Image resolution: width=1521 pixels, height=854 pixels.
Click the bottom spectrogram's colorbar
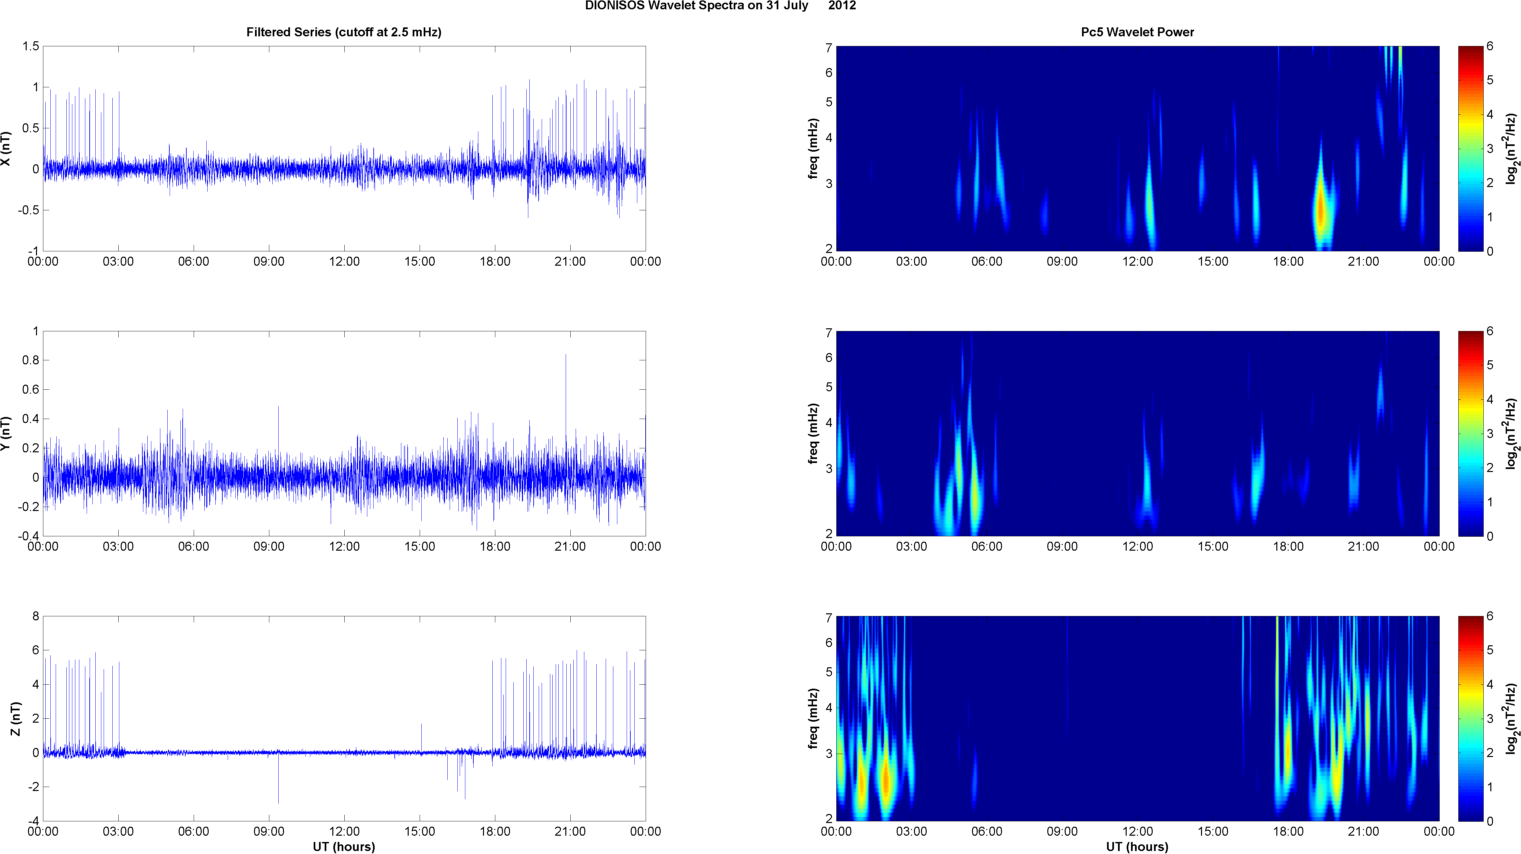coord(1470,719)
